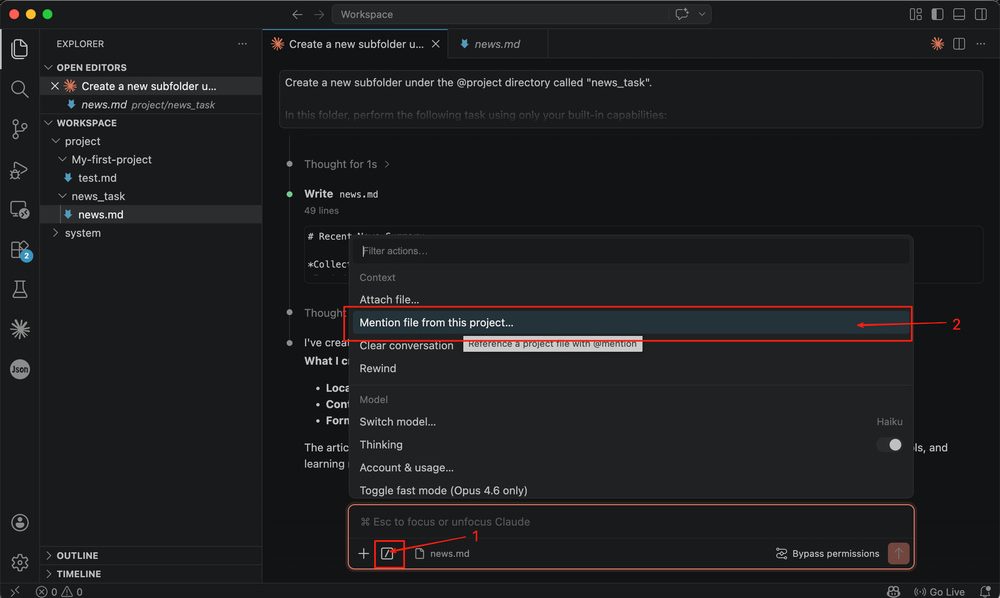
Task: Toggle Bypass permissions mode
Action: (x=827, y=553)
